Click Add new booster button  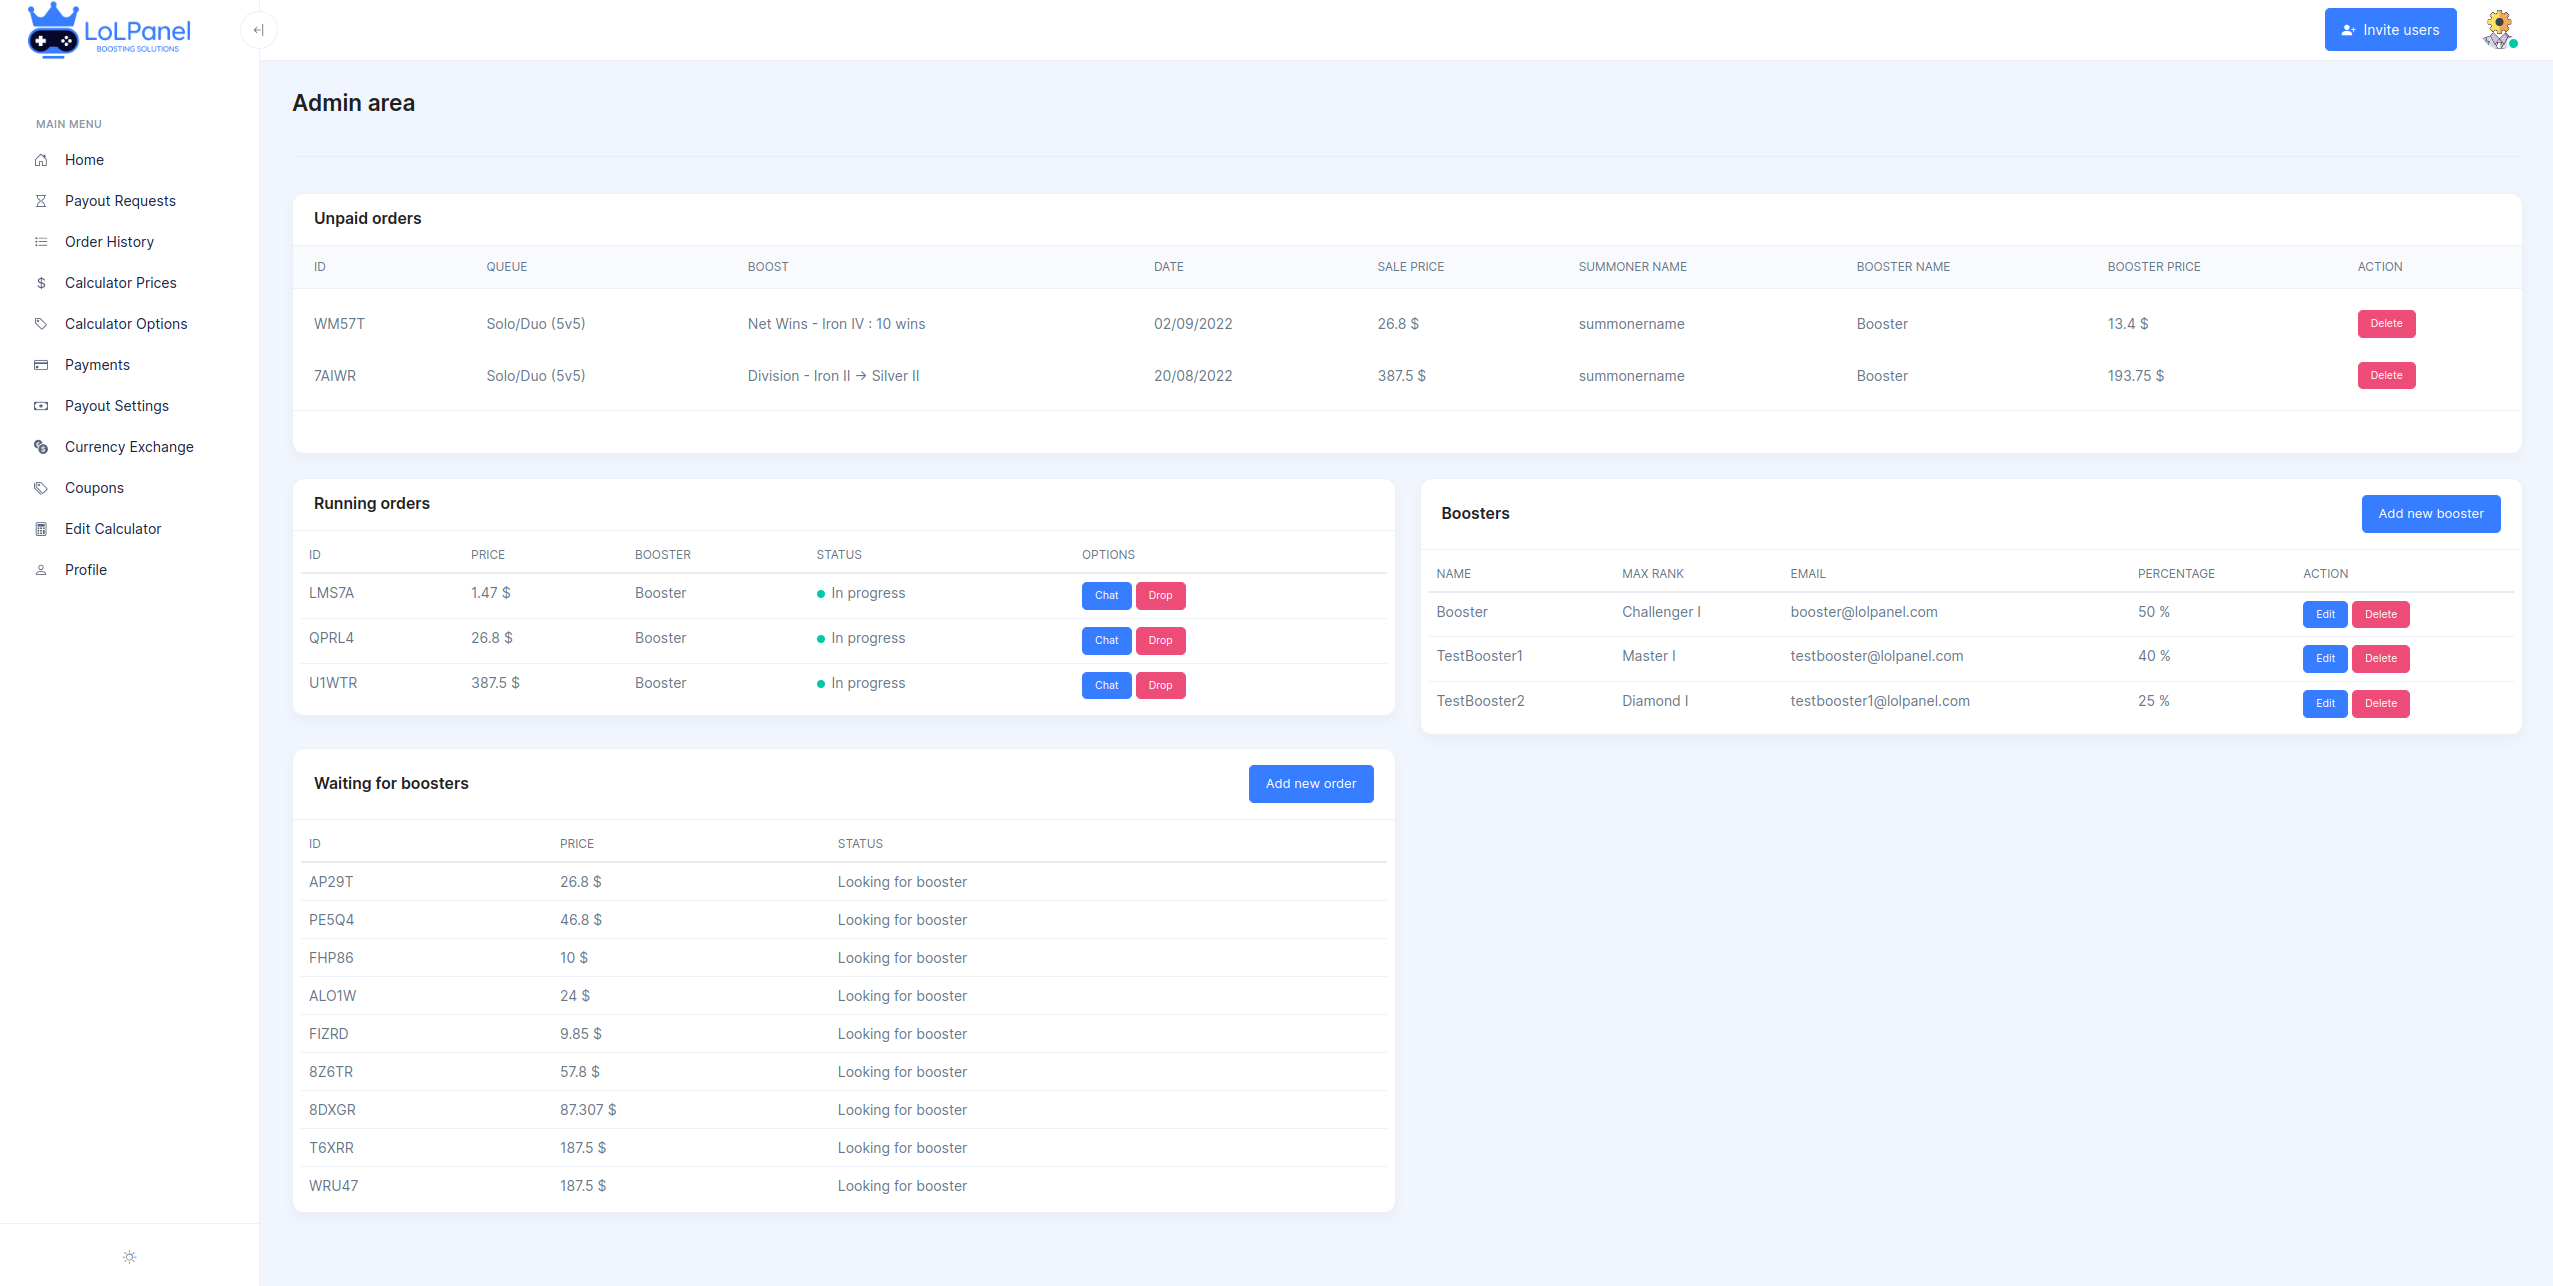point(2430,514)
